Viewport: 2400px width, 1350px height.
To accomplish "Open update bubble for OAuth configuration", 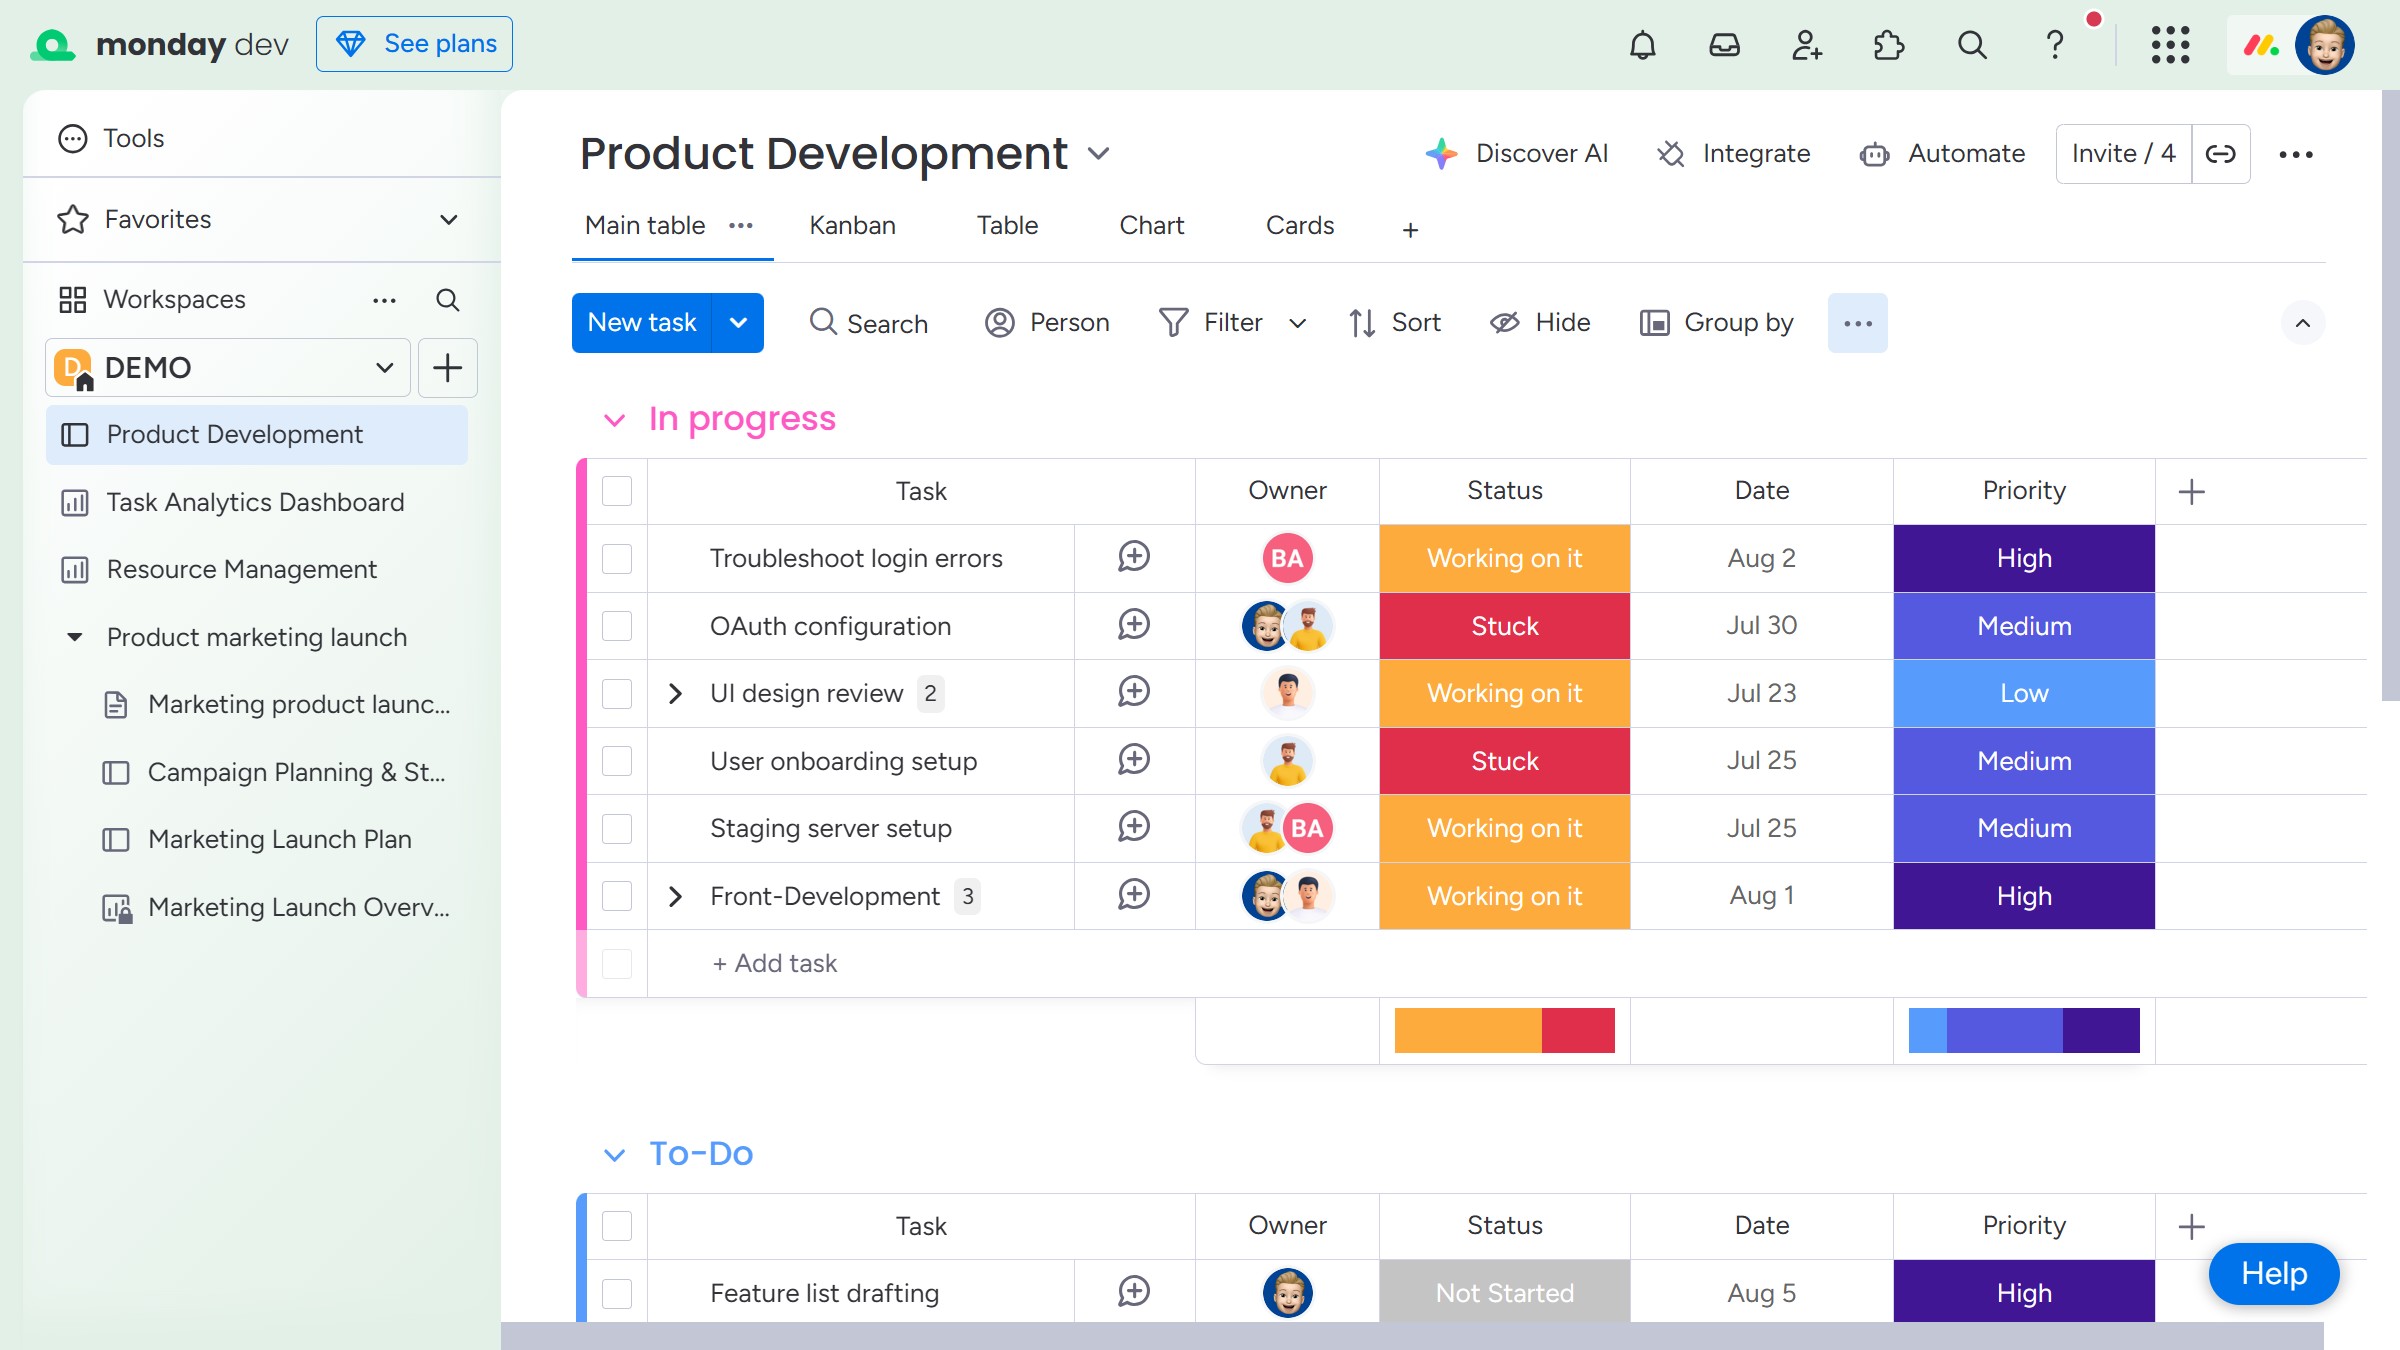I will click(x=1134, y=626).
